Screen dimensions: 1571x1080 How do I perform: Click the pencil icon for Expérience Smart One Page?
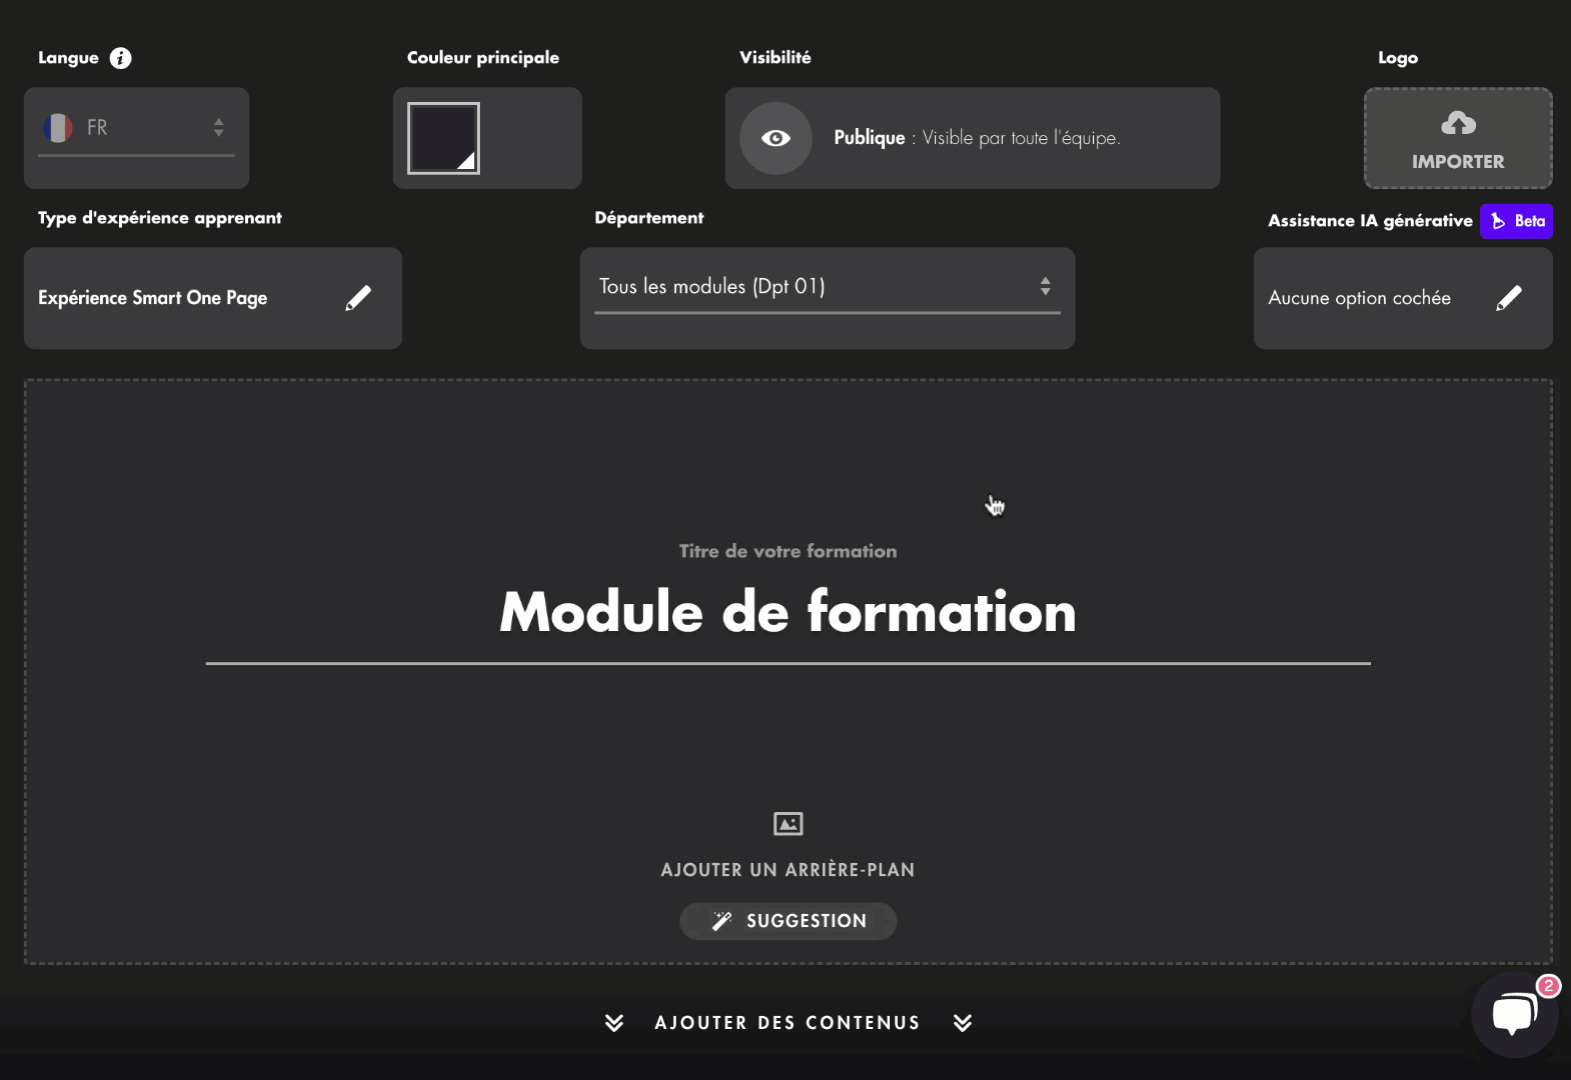(358, 298)
